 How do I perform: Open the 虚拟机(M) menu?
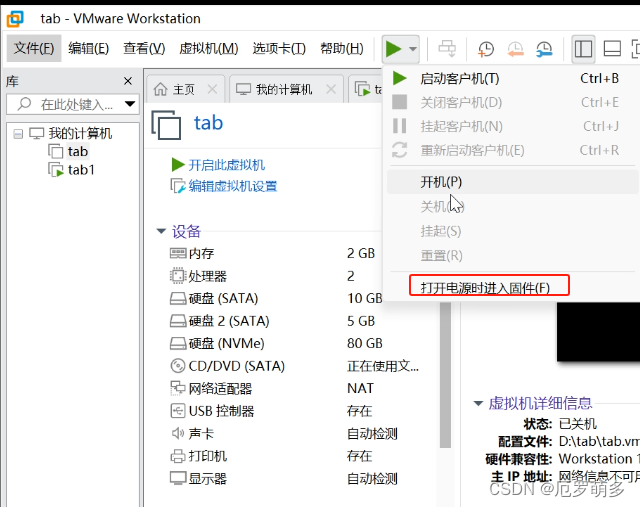pos(209,49)
